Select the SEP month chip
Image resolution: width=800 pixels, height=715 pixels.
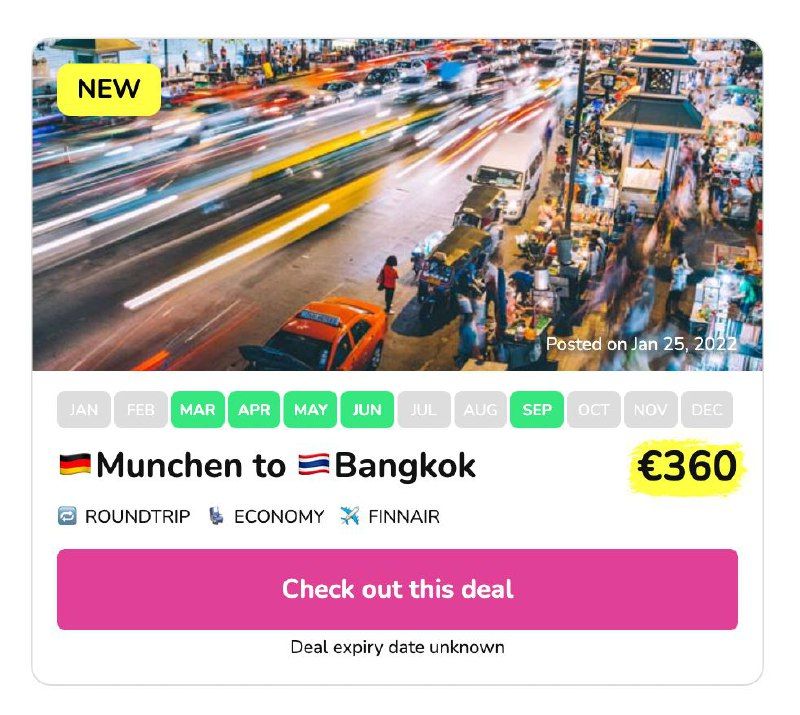pos(537,409)
